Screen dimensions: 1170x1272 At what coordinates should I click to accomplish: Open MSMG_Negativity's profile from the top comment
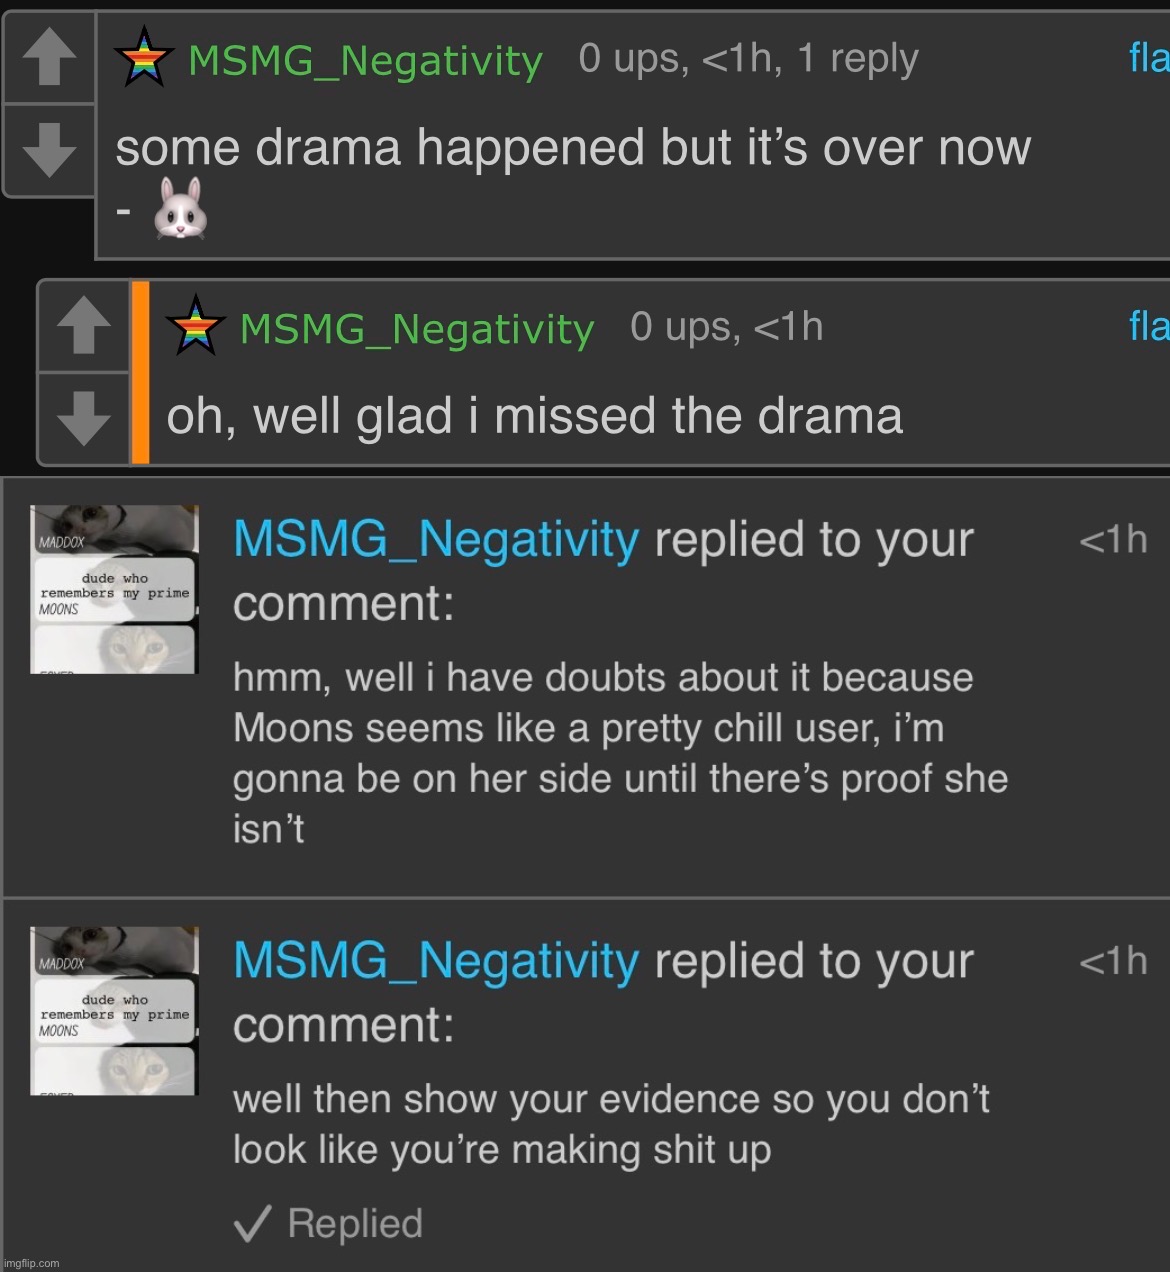[365, 60]
